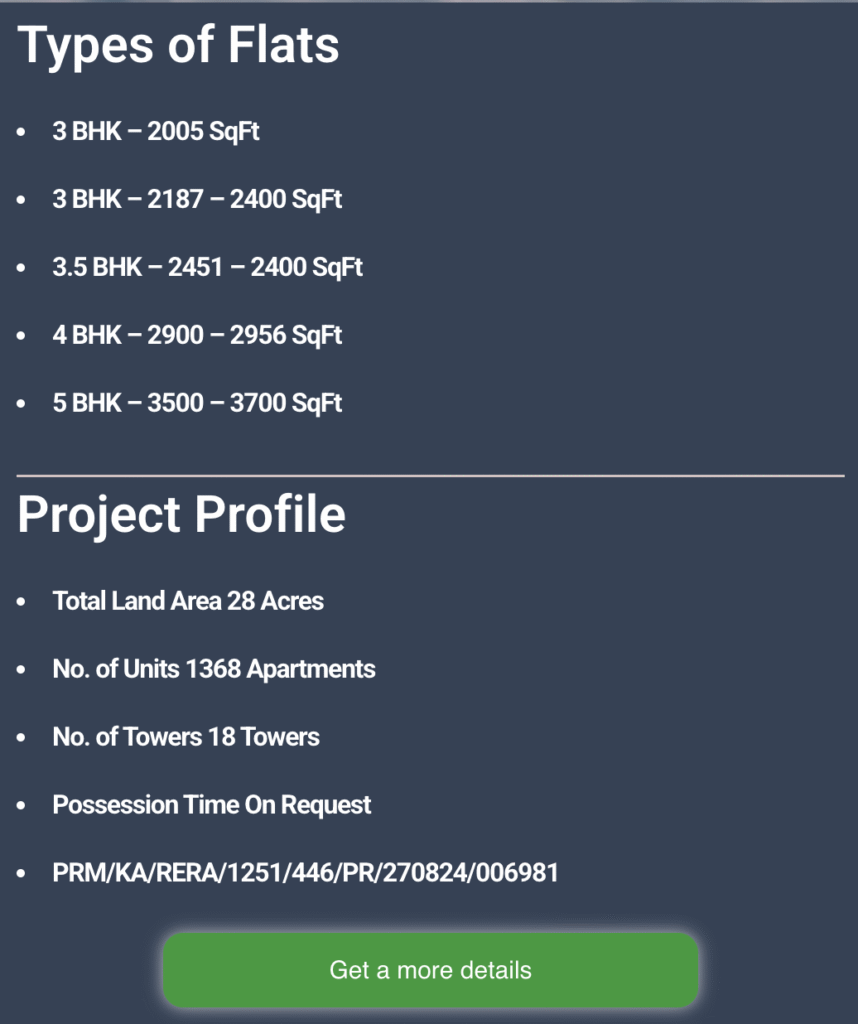Screen dimensions: 858x1024
Task: Select Total Land Area 28 Acres text
Action: coord(188,601)
